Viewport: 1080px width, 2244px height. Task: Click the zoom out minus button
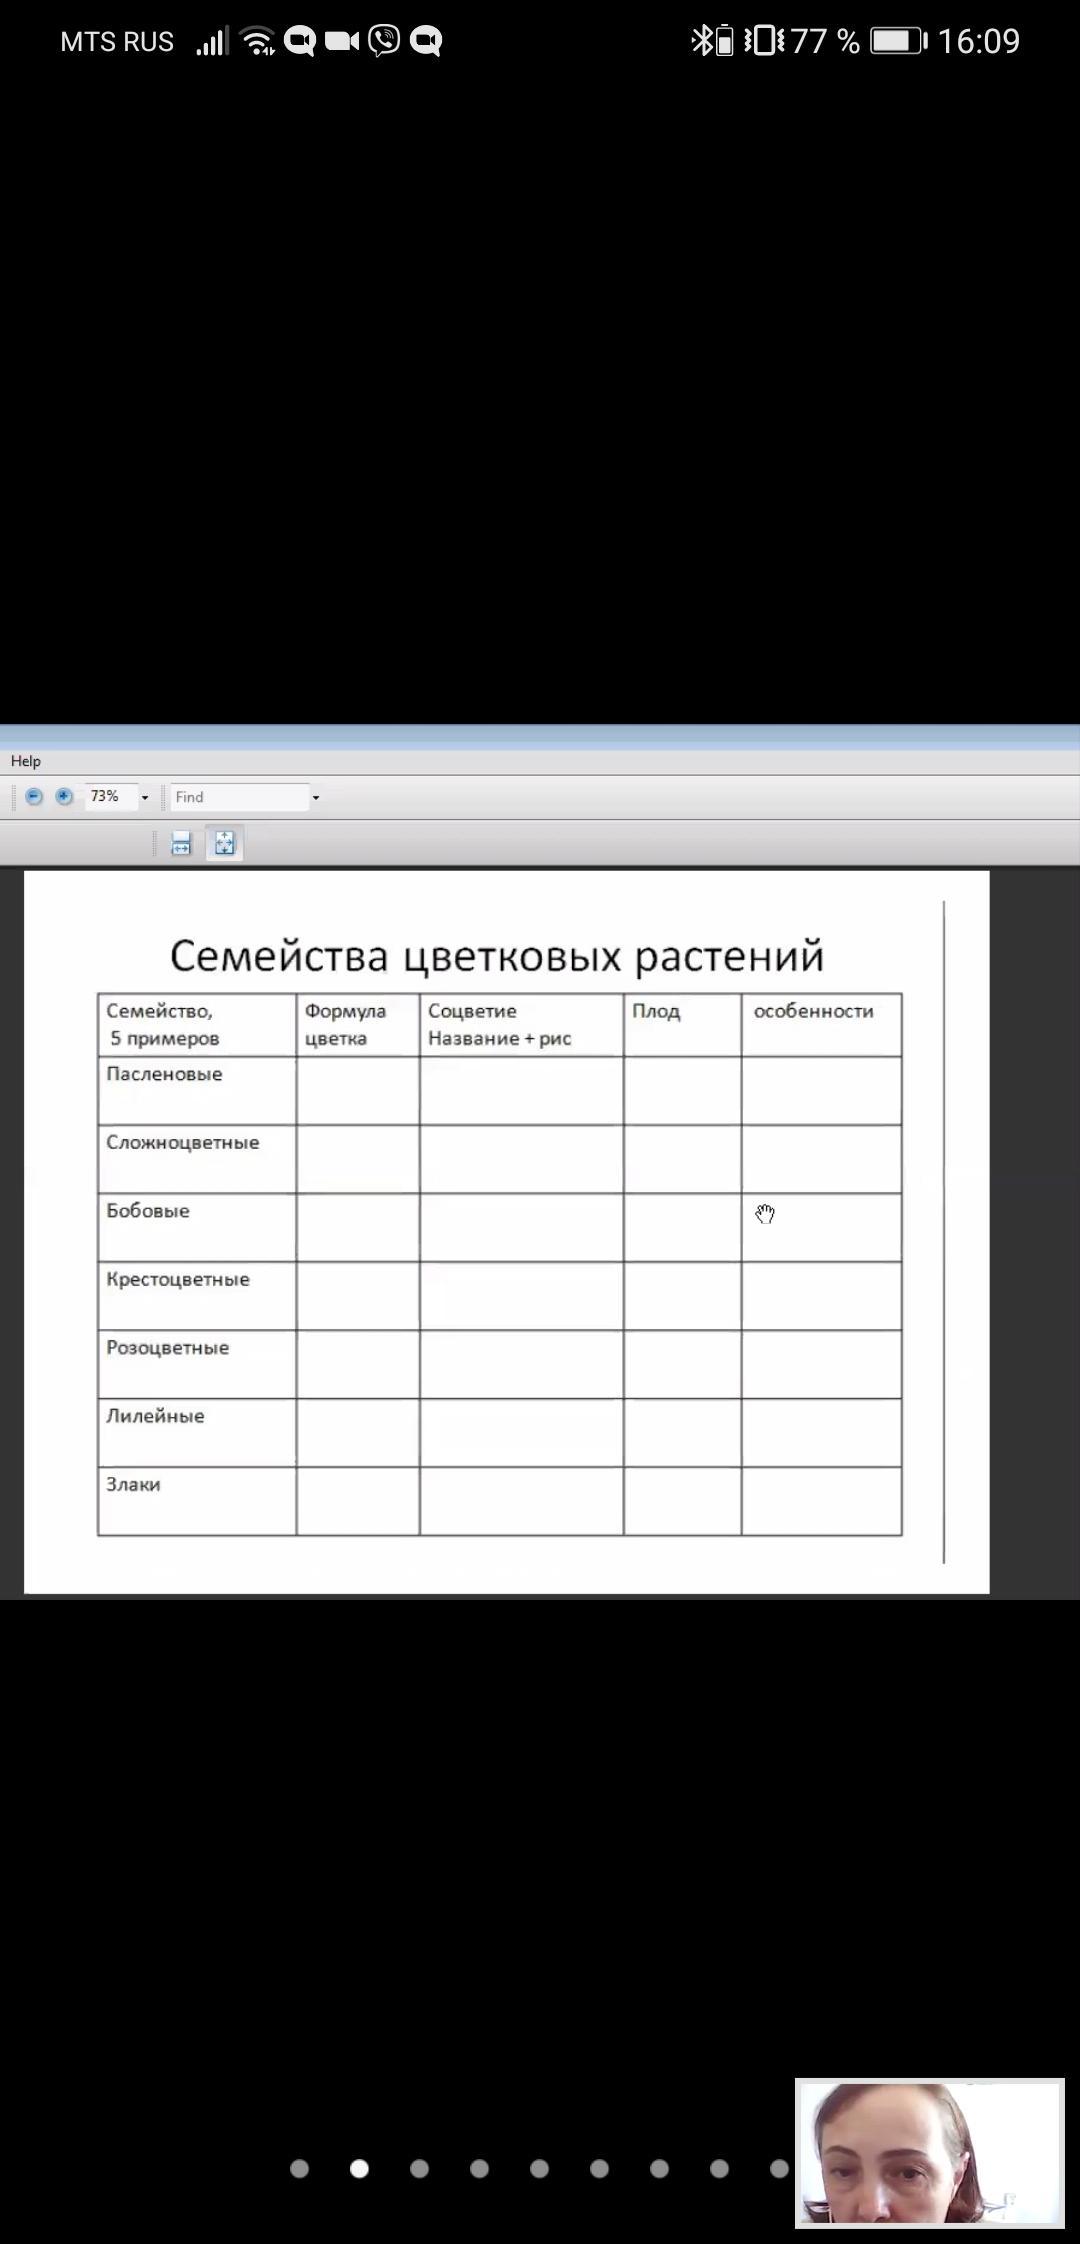point(34,797)
